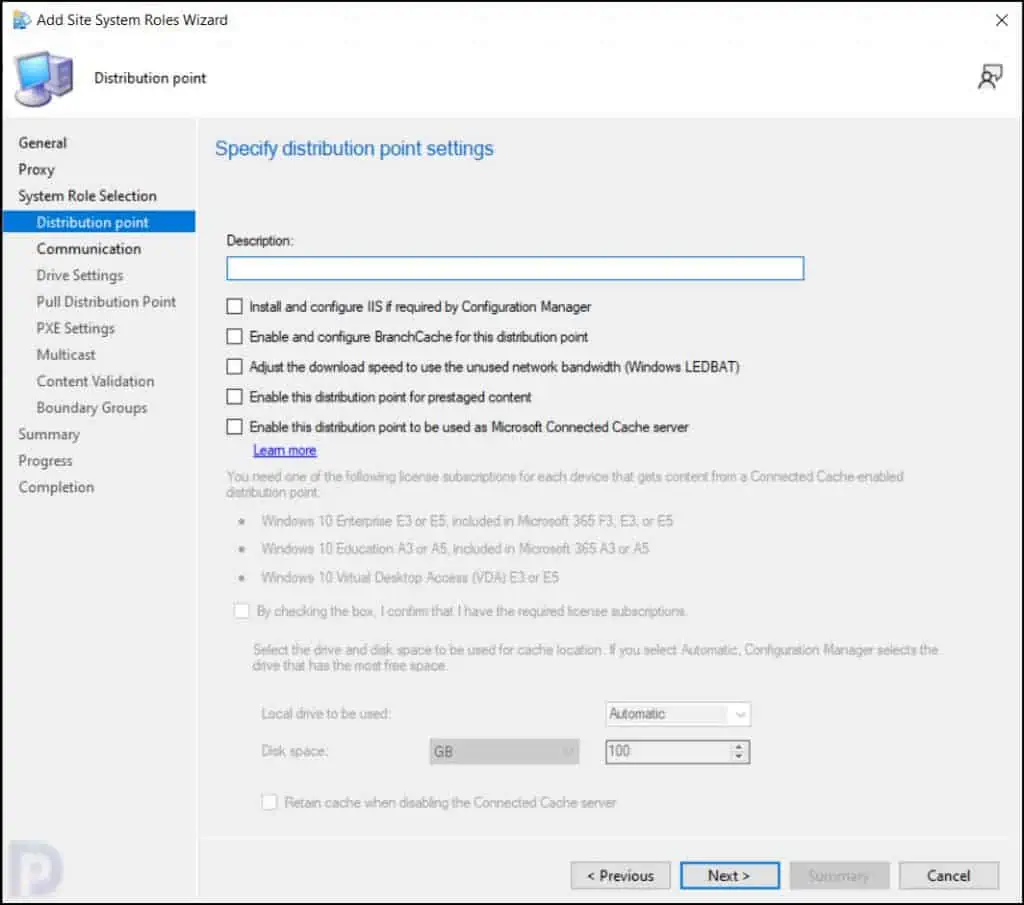Click the 'Windows 10 Virtual Desktop Access' line
The image size is (1024, 905).
pos(410,577)
